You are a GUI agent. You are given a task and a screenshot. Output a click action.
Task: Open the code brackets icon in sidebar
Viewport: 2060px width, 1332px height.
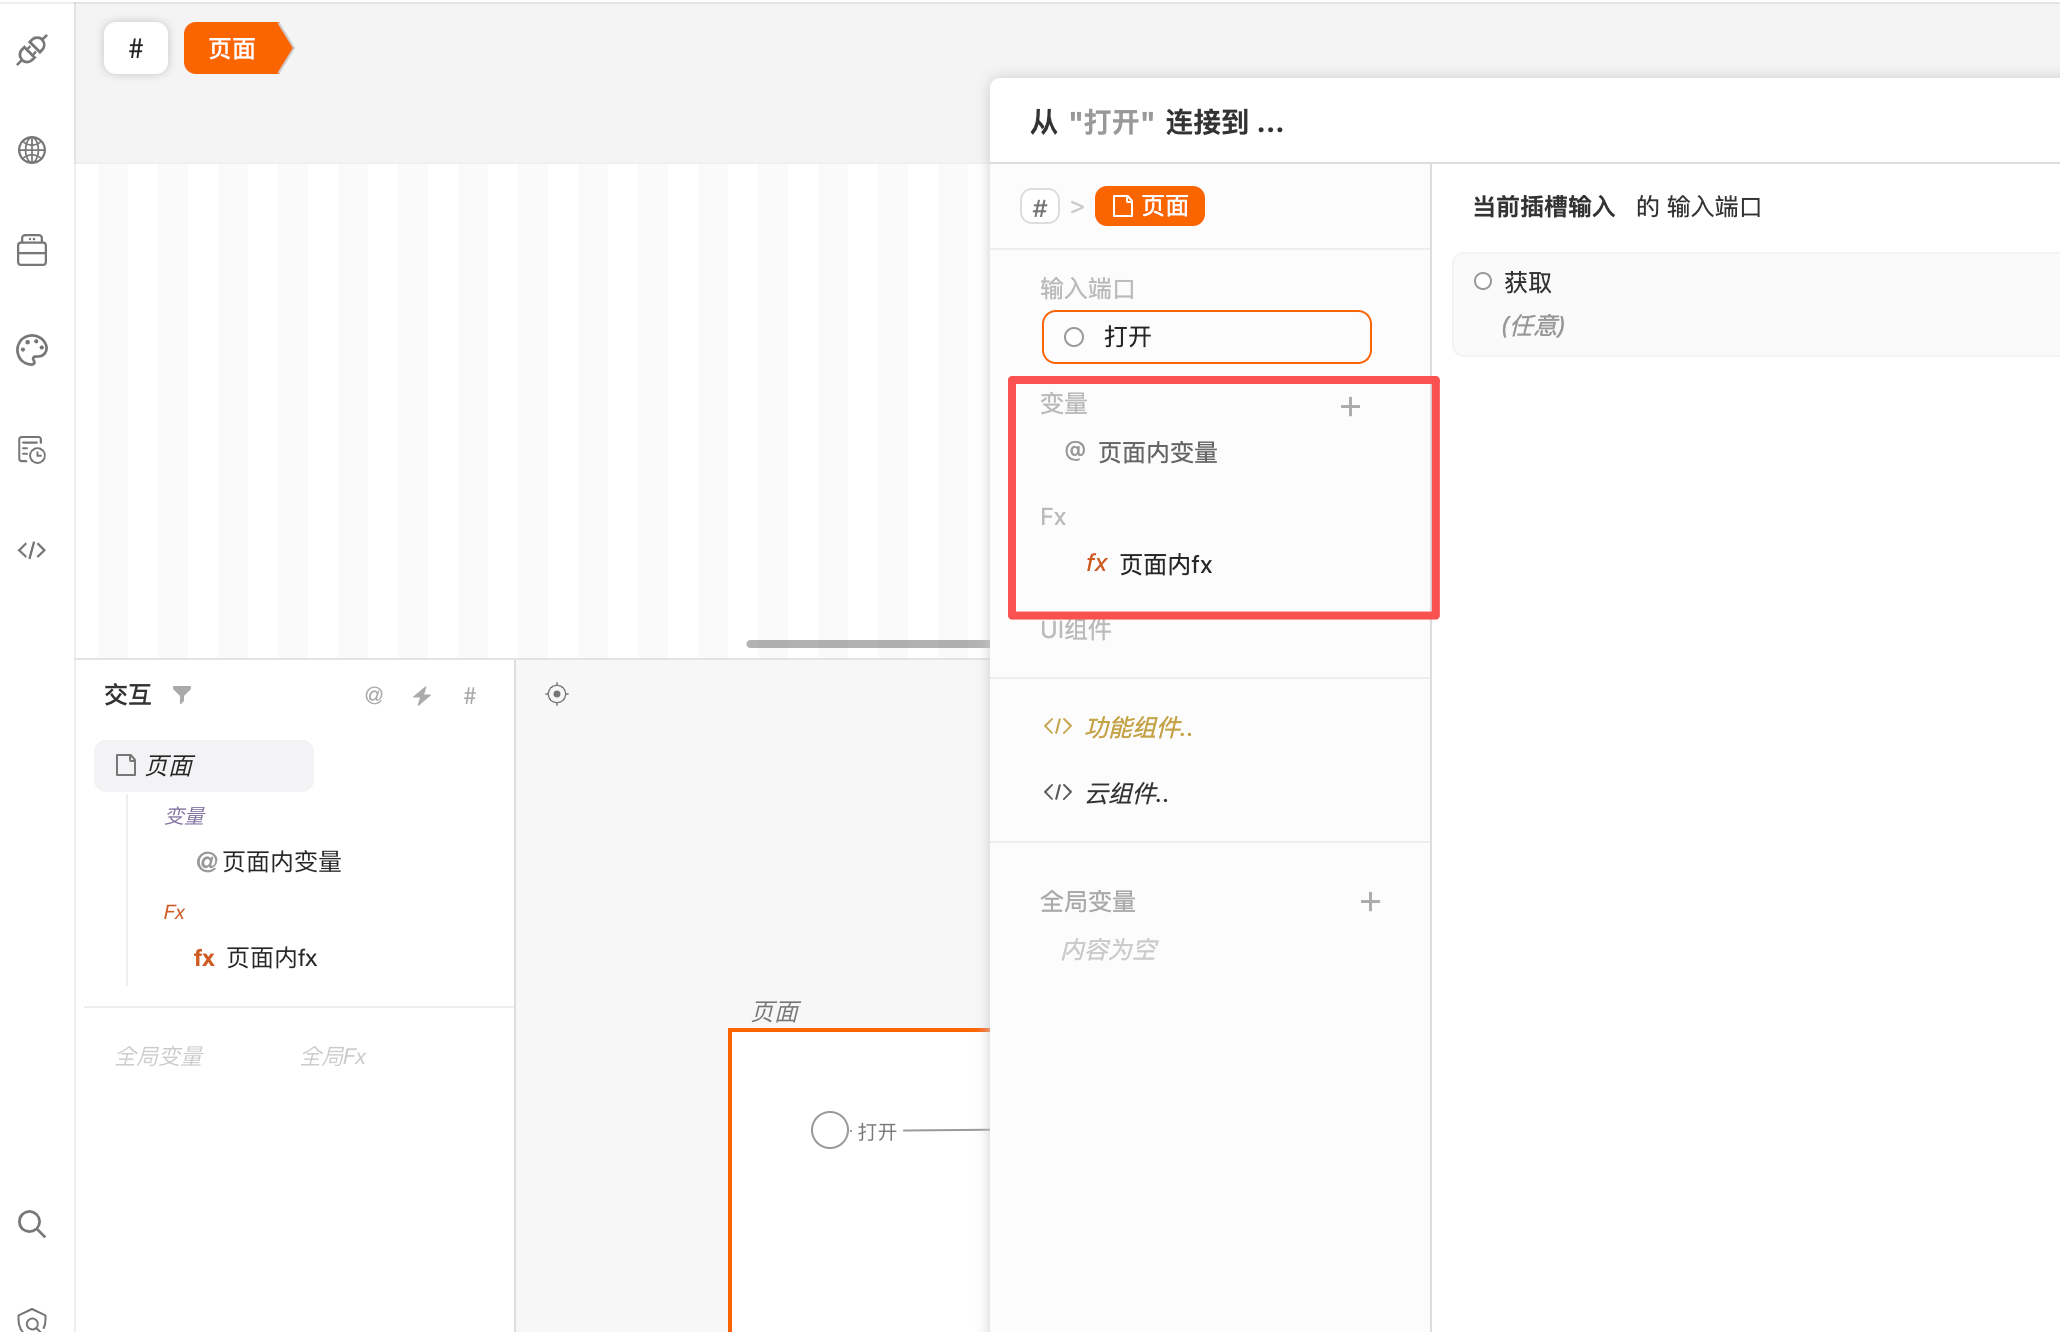(32, 550)
